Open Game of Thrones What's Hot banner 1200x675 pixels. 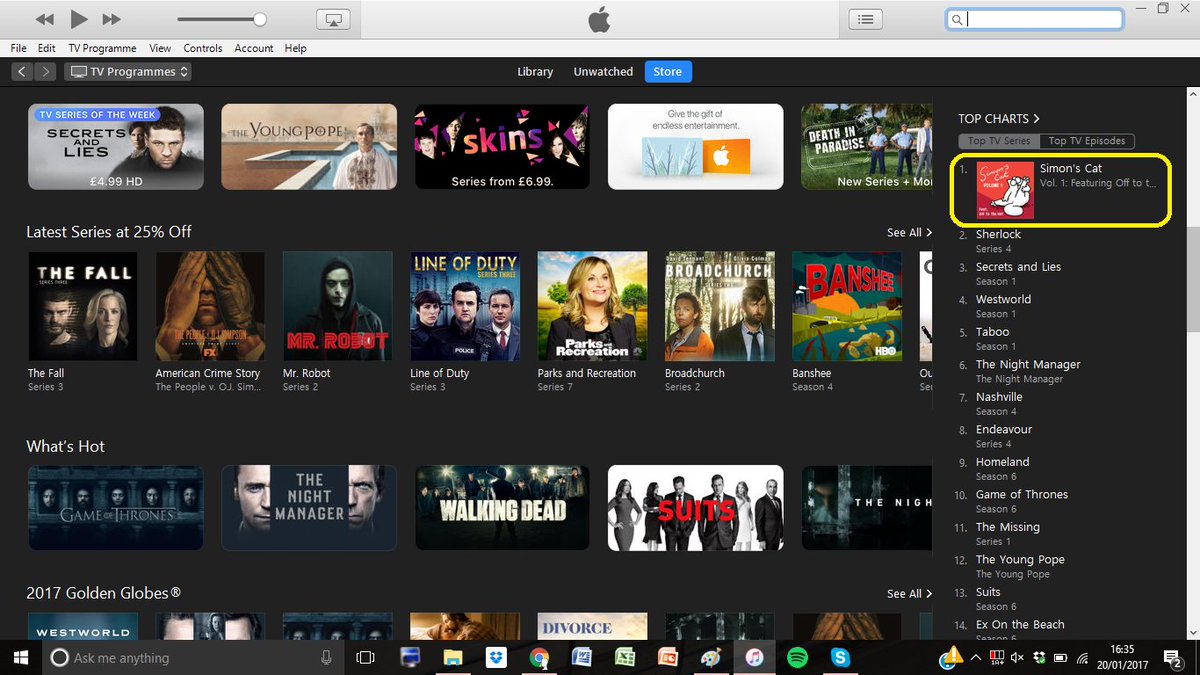(115, 508)
